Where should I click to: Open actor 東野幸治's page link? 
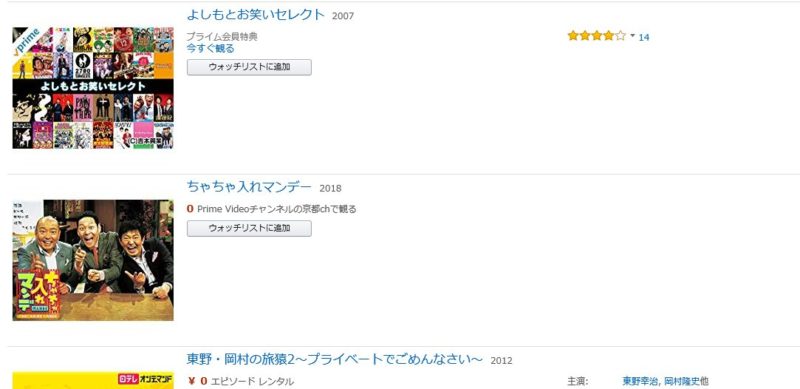coord(640,381)
